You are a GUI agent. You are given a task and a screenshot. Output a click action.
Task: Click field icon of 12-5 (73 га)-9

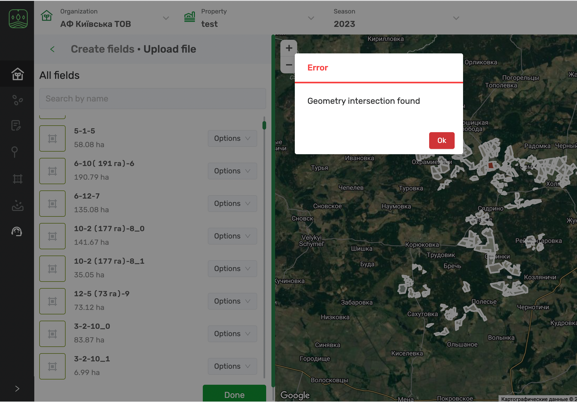pos(52,301)
